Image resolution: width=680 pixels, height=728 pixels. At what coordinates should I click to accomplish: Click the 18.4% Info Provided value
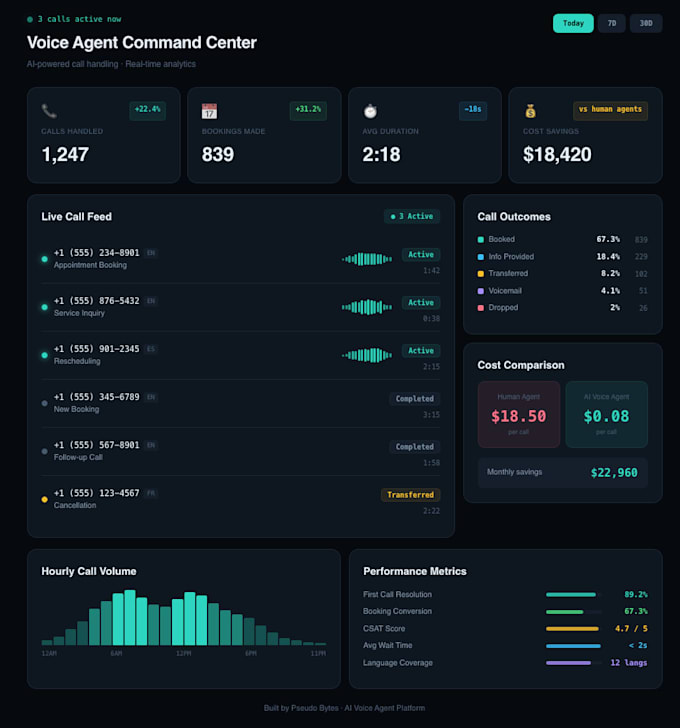pyautogui.click(x=608, y=257)
